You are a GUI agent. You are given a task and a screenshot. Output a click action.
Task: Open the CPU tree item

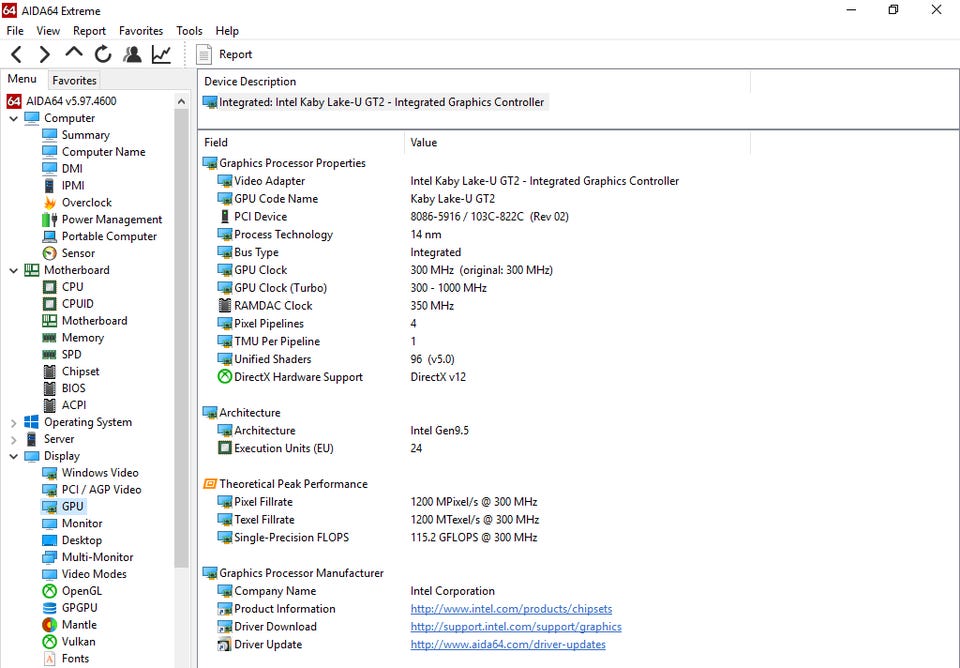63,287
